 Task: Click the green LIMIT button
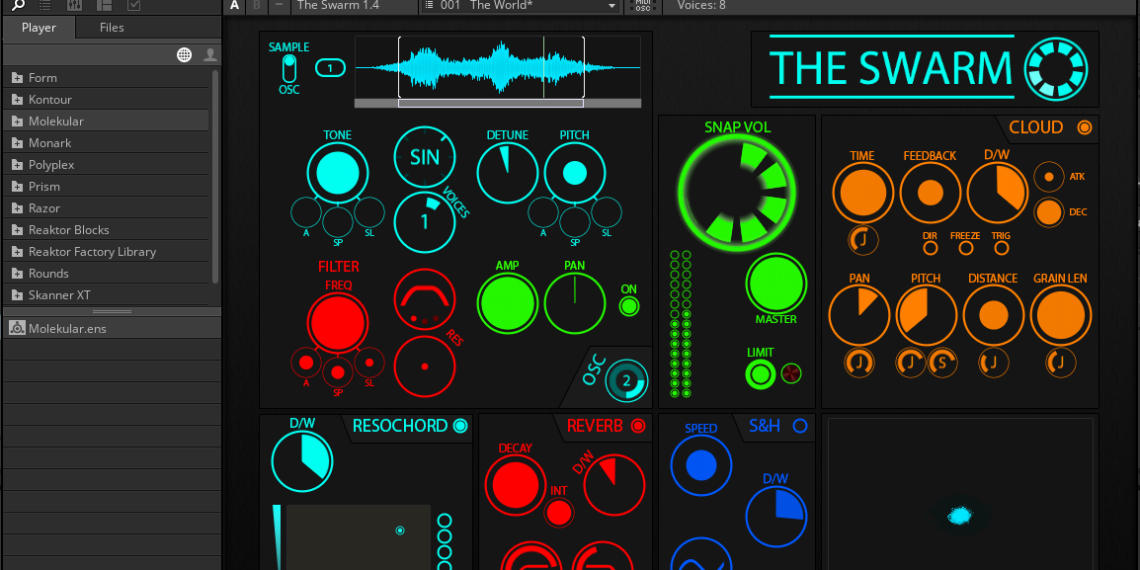(x=760, y=375)
